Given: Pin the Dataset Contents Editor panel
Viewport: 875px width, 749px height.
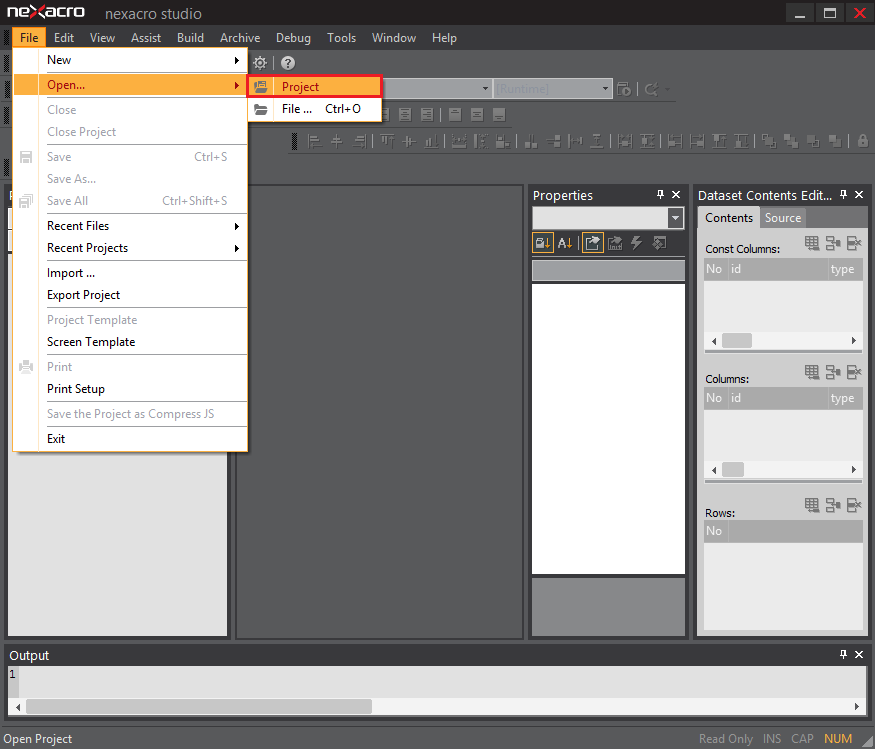Looking at the screenshot, I should (844, 194).
